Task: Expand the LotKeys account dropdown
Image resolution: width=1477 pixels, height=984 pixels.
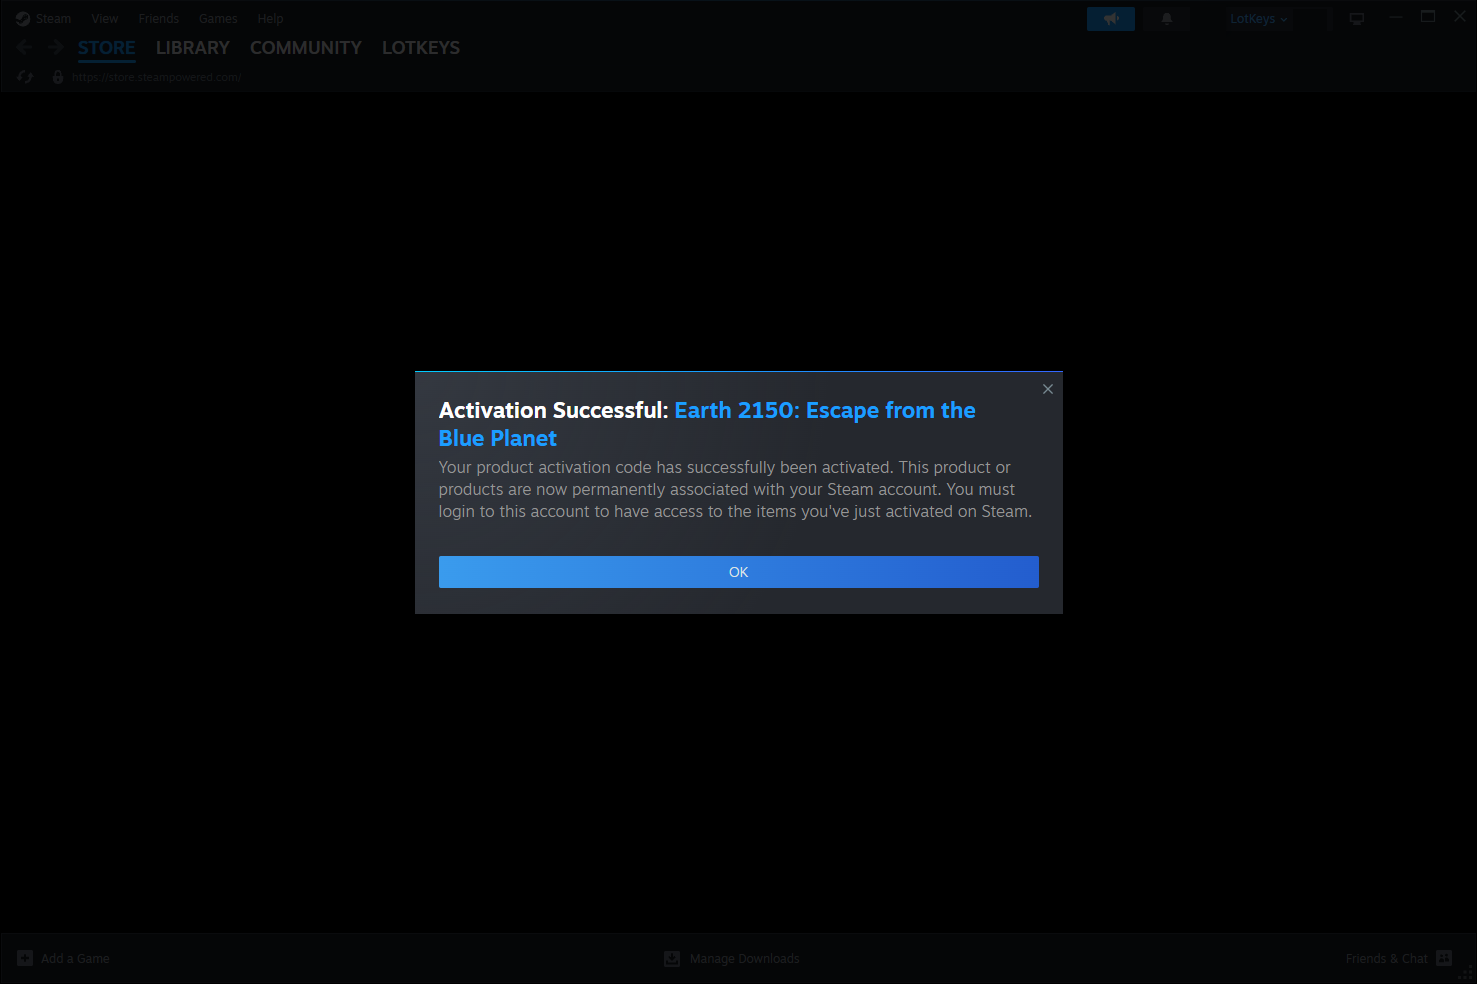Action: (x=1259, y=19)
